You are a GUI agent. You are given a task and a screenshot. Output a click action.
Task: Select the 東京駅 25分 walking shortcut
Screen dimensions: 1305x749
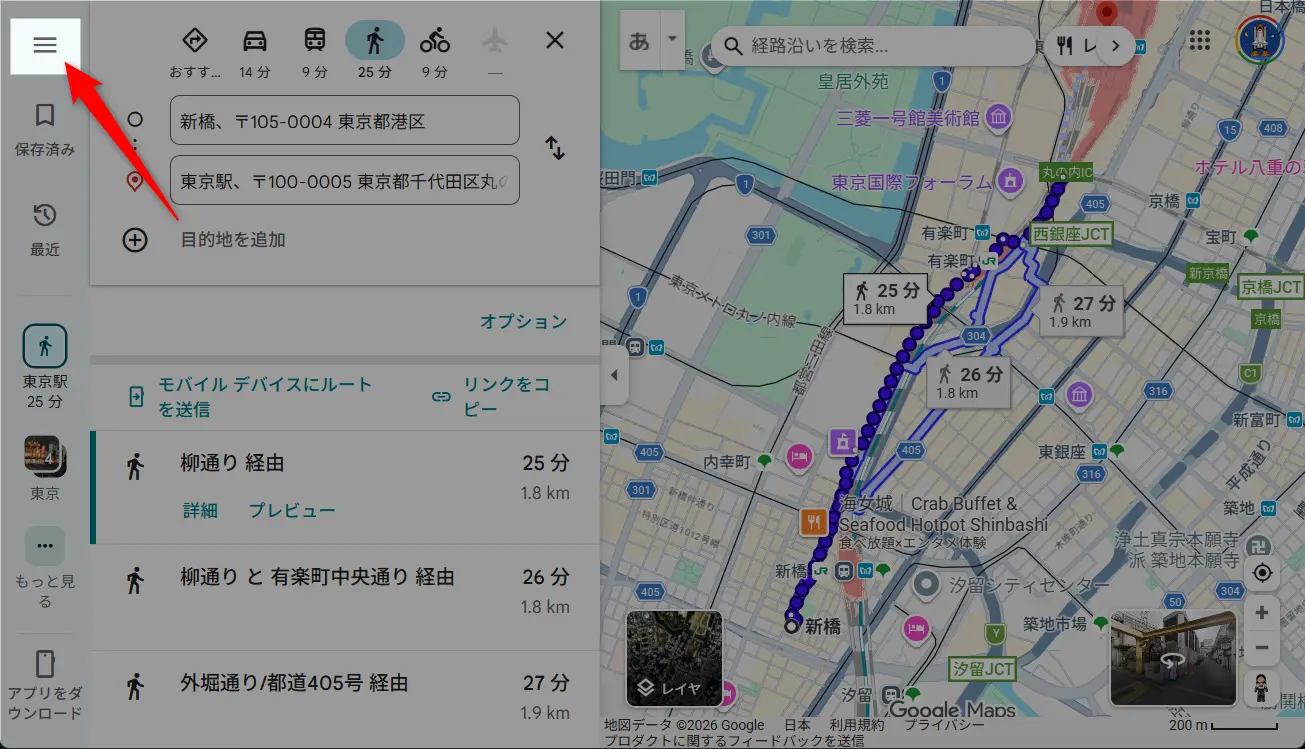pos(45,367)
